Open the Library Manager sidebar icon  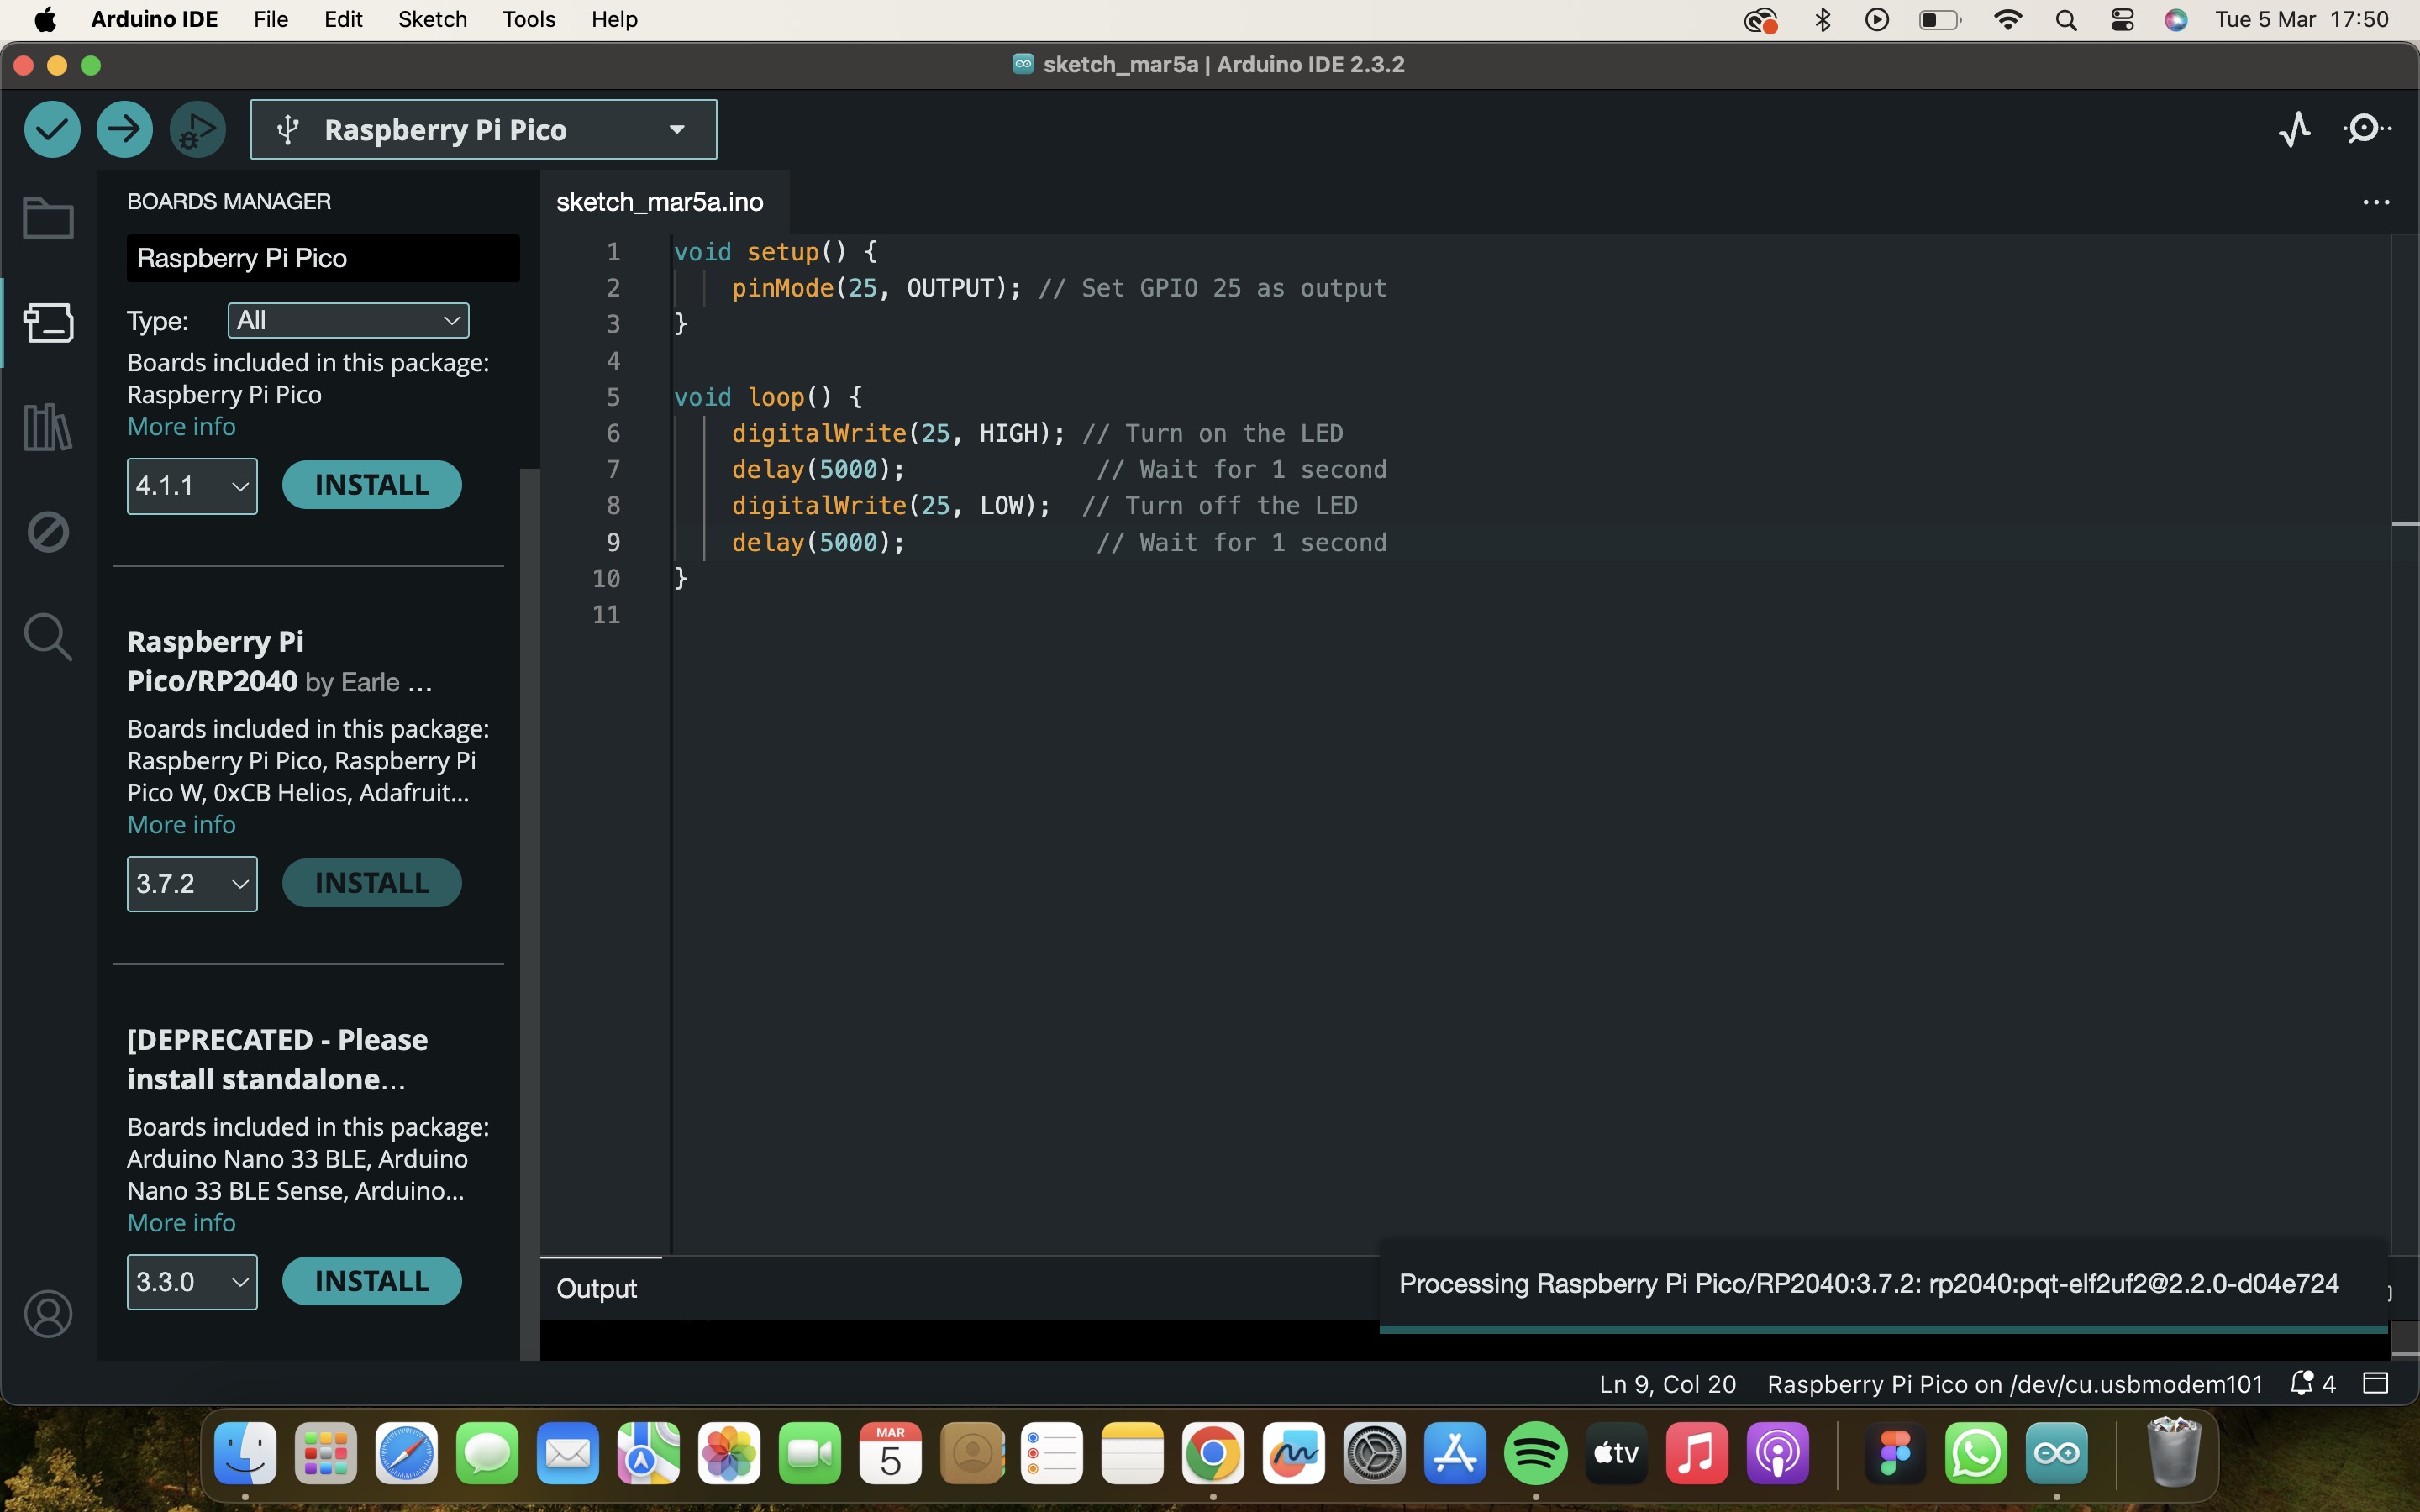(48, 427)
